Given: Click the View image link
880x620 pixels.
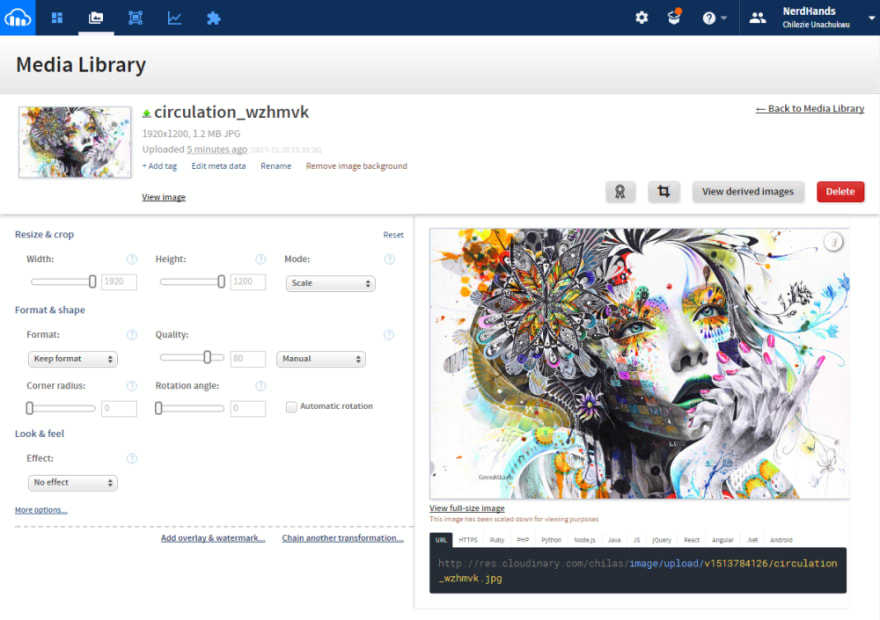Looking at the screenshot, I should click(163, 197).
